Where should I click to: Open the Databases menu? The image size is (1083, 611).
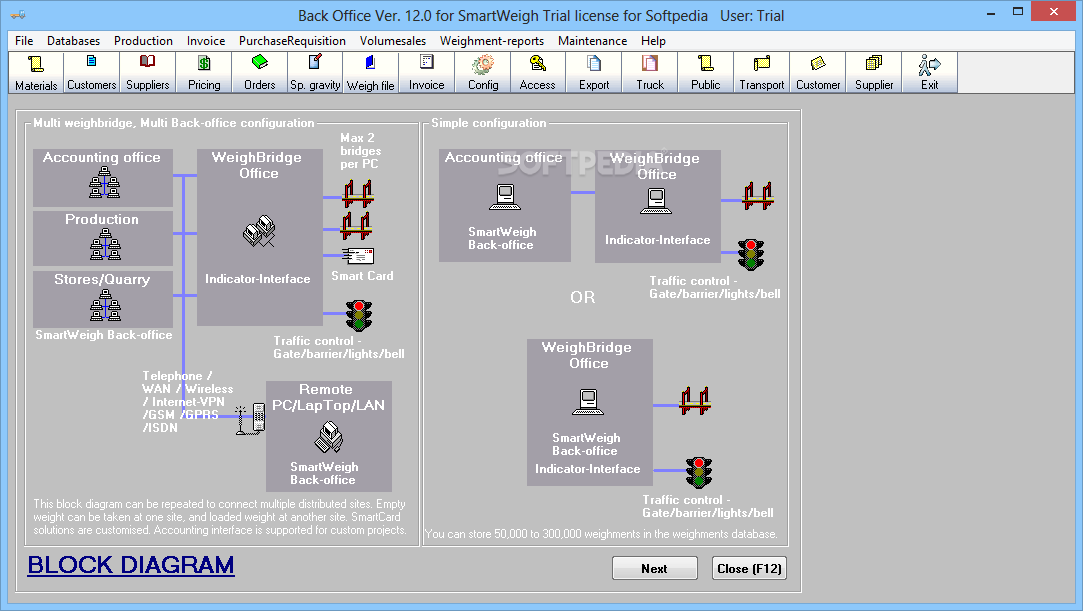pos(73,41)
